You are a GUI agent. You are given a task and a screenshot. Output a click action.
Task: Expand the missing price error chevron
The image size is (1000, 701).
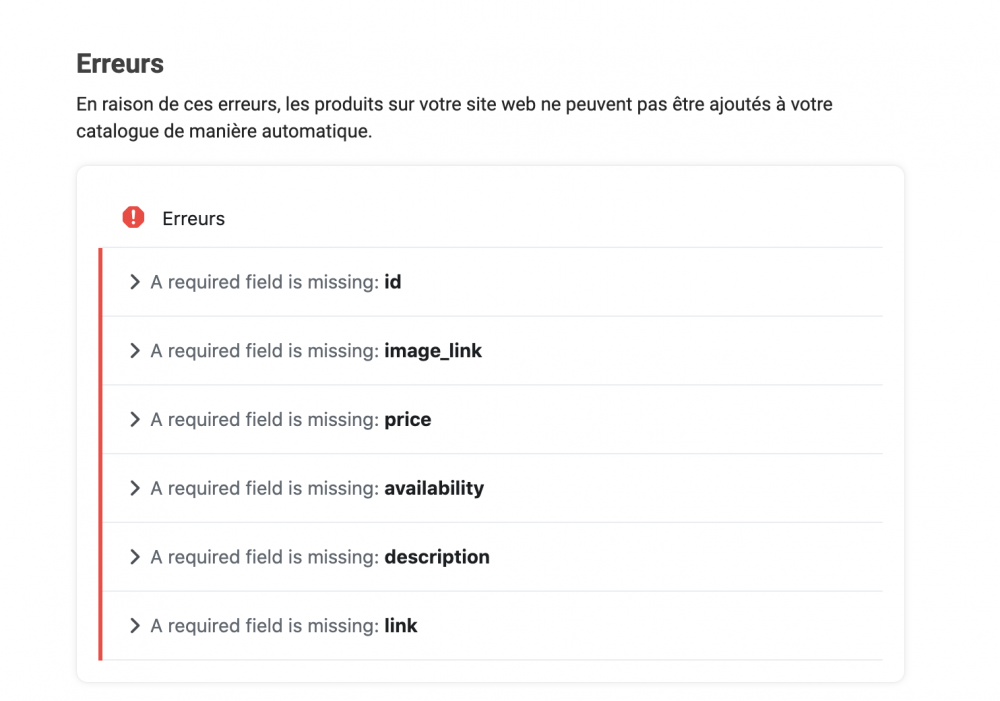(134, 420)
